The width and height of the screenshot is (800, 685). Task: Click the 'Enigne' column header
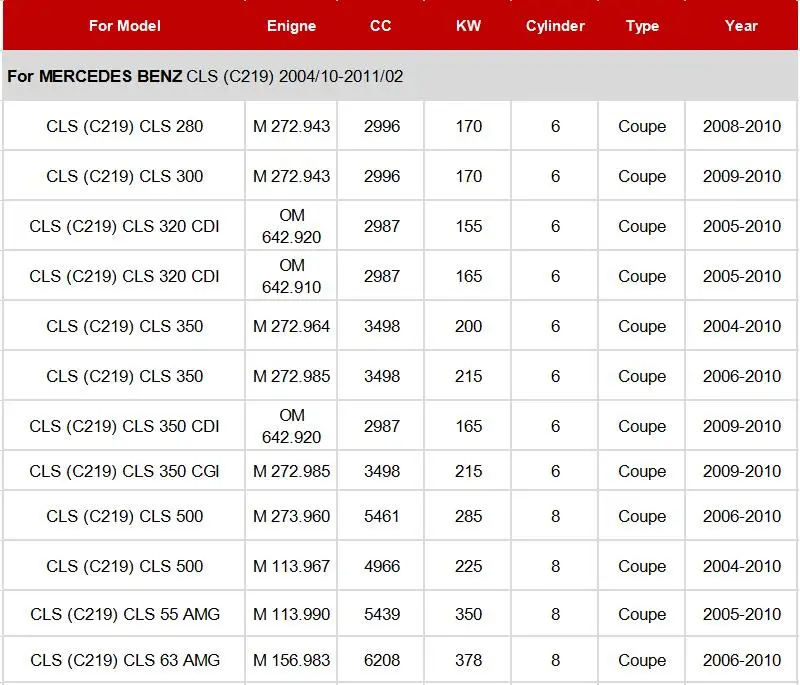pos(291,26)
